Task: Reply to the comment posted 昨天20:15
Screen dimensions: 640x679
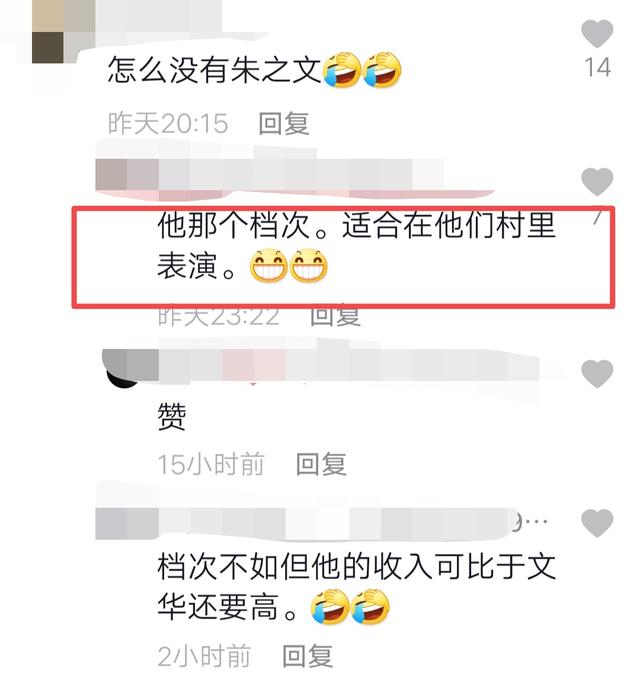Action: pyautogui.click(x=284, y=123)
